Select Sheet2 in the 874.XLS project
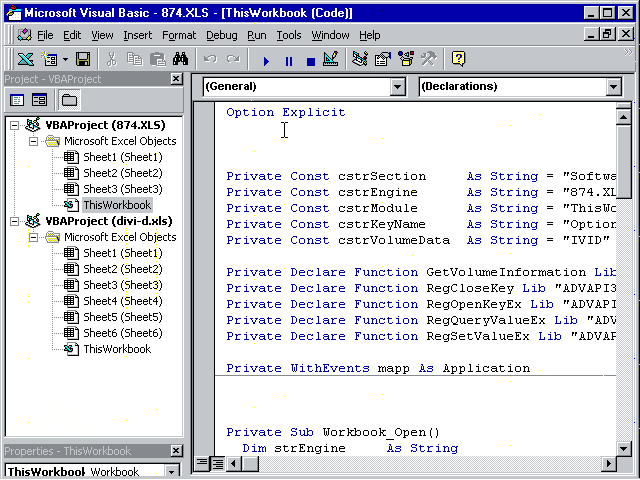 (122, 173)
